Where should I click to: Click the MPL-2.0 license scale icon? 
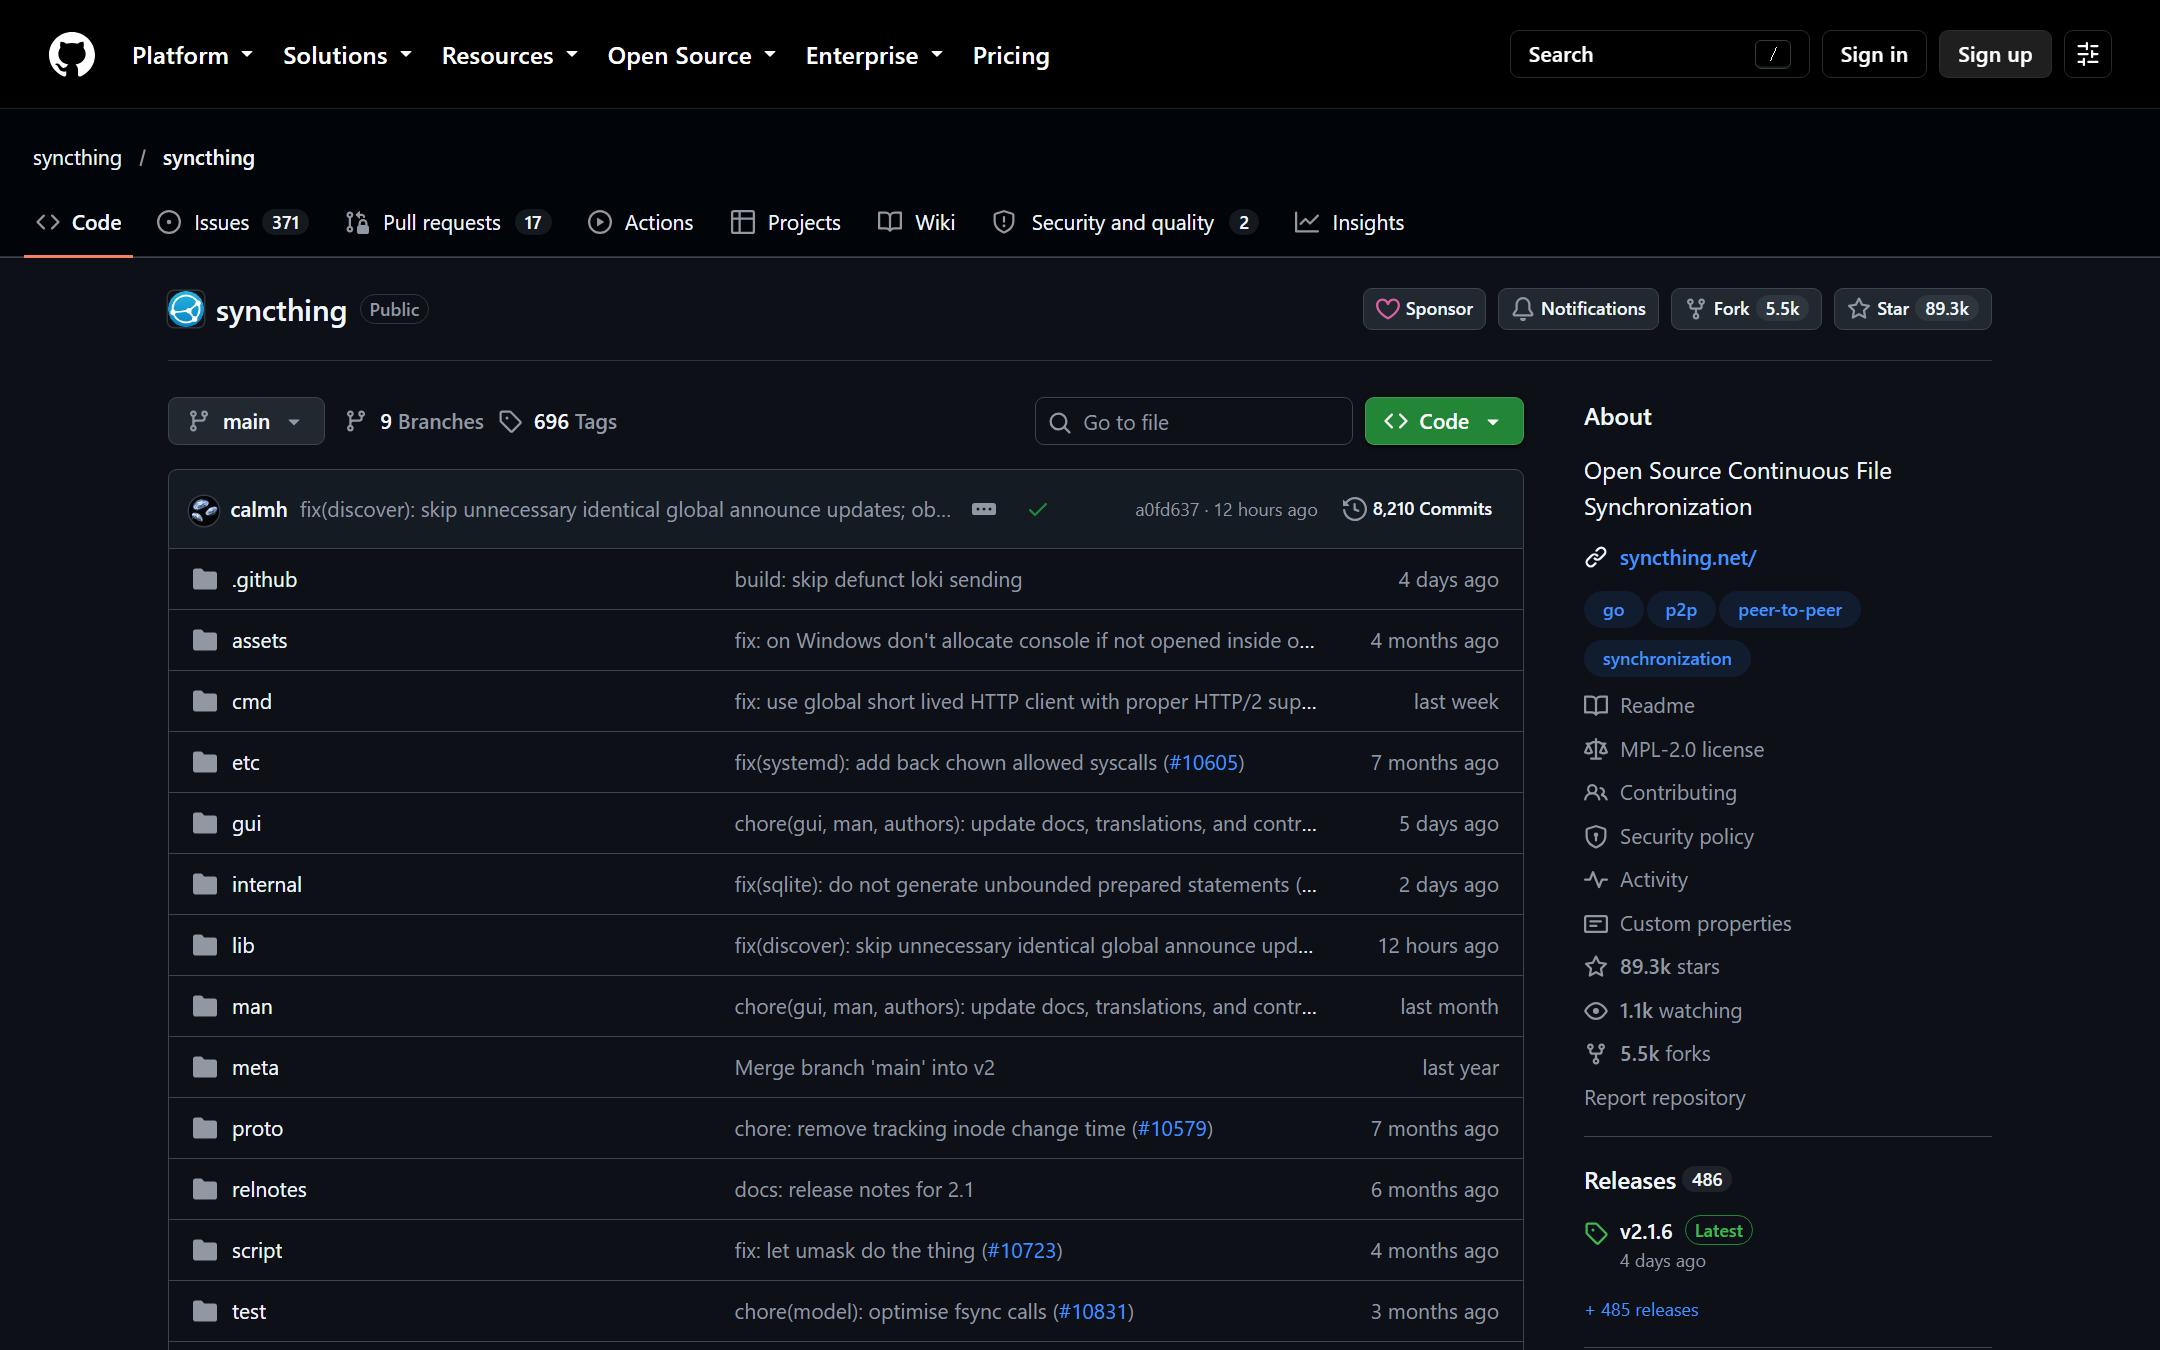pyautogui.click(x=1596, y=750)
